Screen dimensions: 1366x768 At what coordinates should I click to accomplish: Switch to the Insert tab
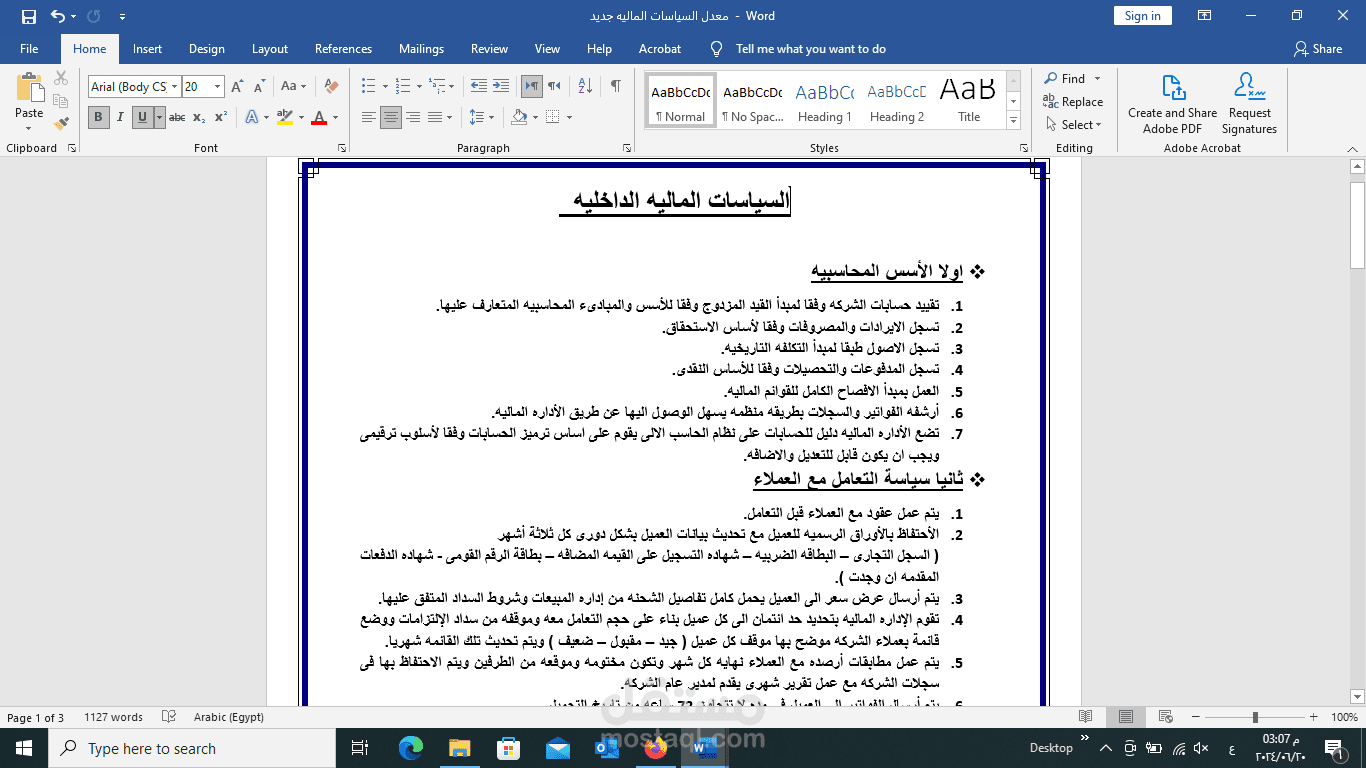pos(147,49)
